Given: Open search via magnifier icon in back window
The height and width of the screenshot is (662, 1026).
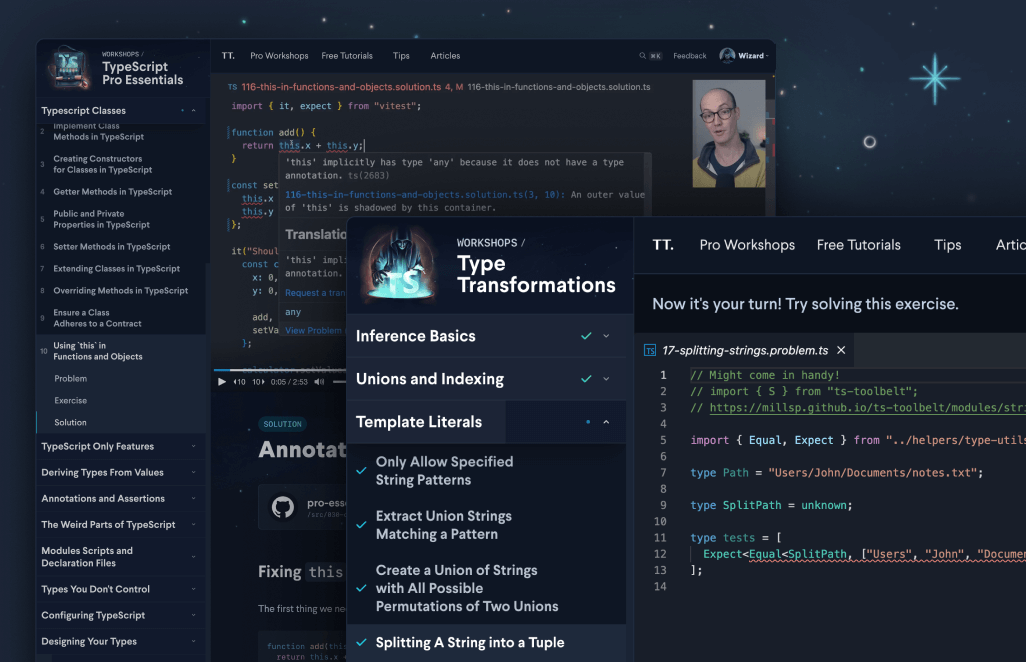Looking at the screenshot, I should tap(643, 56).
